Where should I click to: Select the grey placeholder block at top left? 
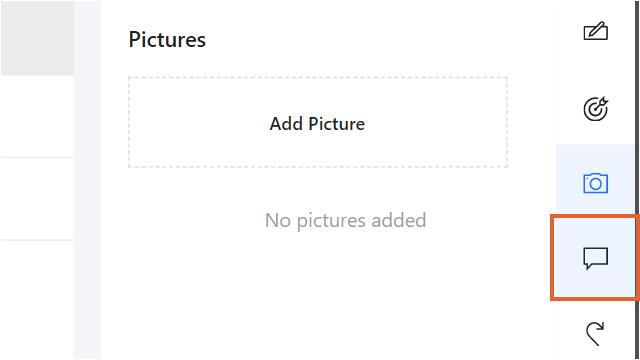[37, 38]
